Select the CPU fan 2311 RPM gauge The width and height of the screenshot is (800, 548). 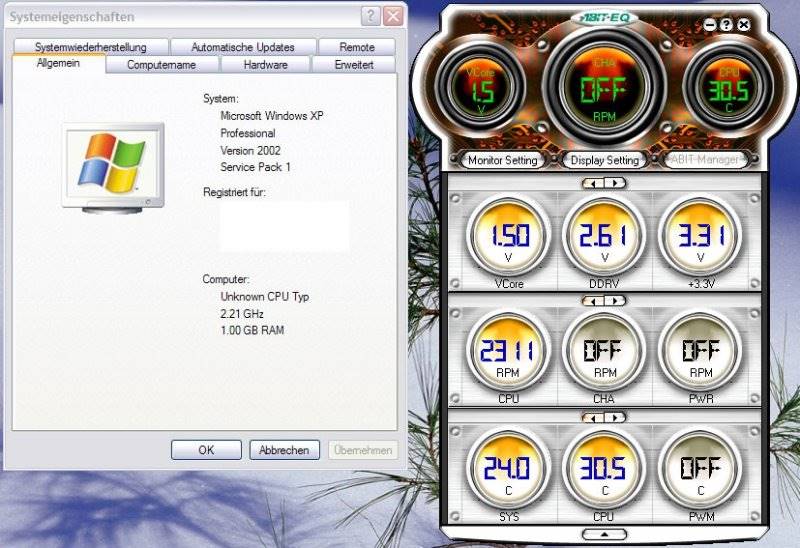(x=508, y=352)
